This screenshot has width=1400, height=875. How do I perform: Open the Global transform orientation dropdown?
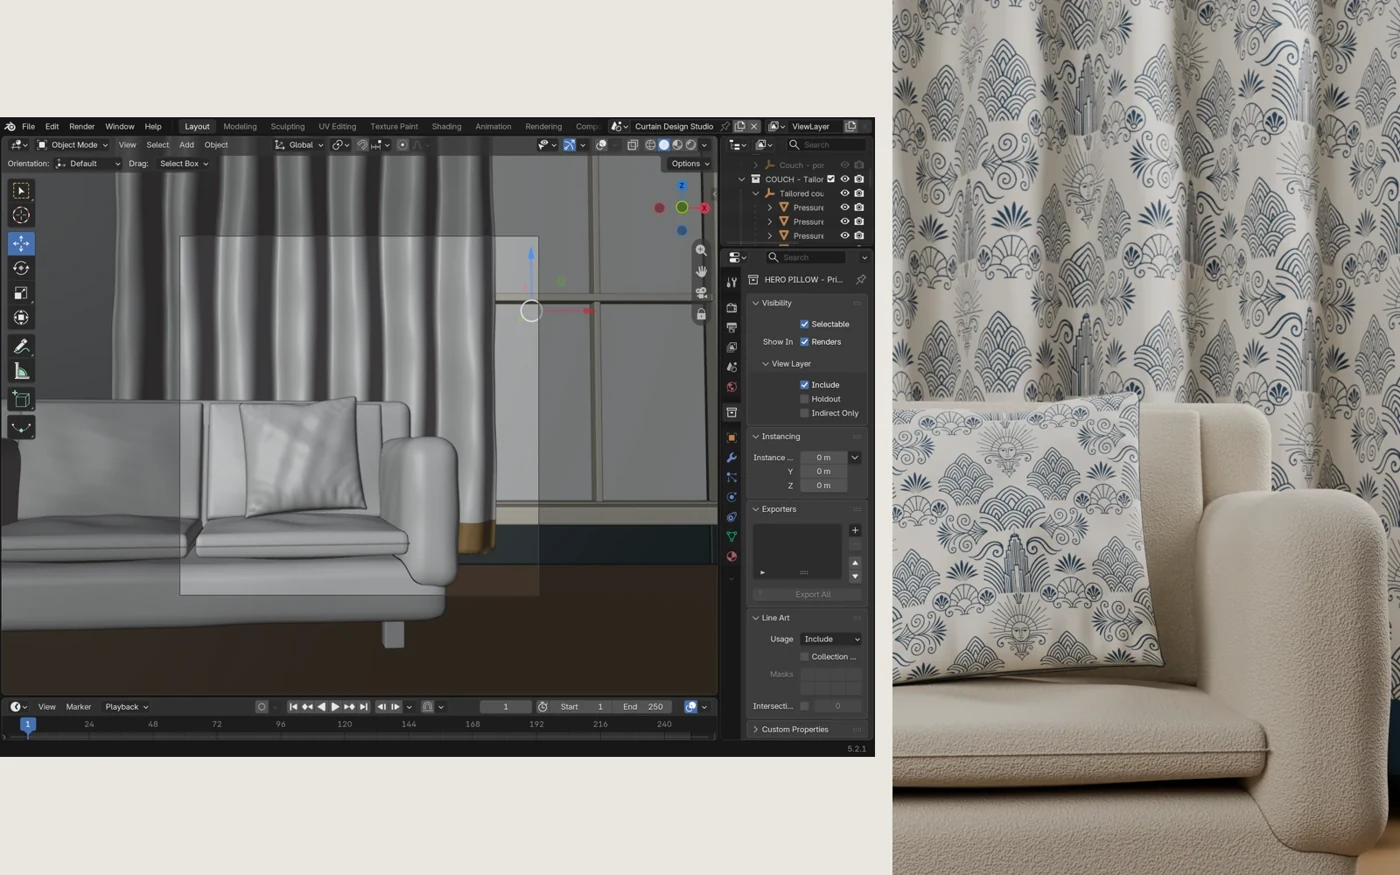point(299,145)
